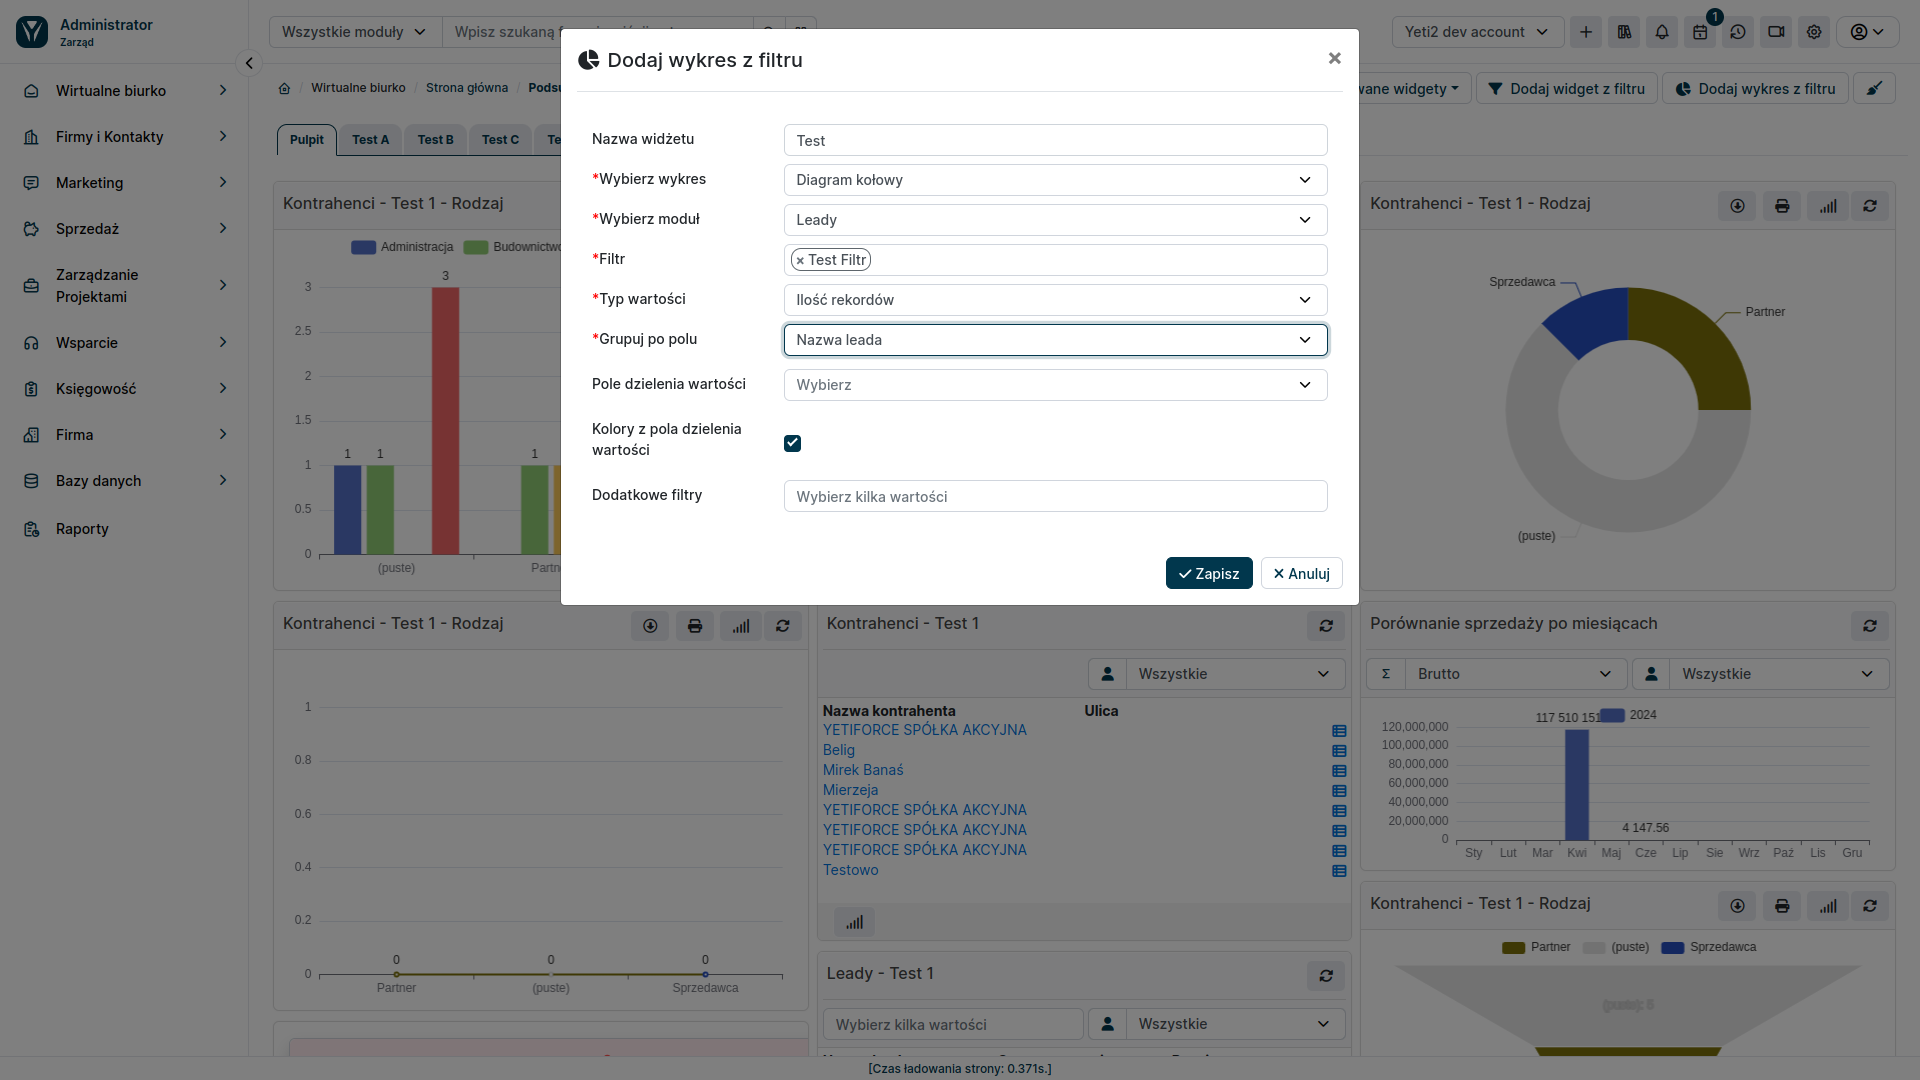This screenshot has width=1920, height=1080.
Task: Refresh Kontrahenci - Test 1 list widget
Action: (x=1326, y=626)
